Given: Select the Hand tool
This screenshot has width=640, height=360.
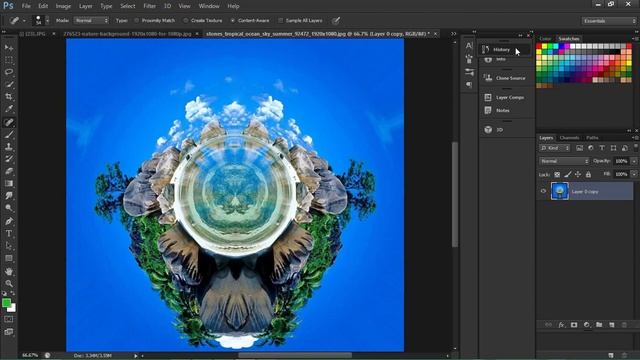Looking at the screenshot, I should tap(9, 271).
